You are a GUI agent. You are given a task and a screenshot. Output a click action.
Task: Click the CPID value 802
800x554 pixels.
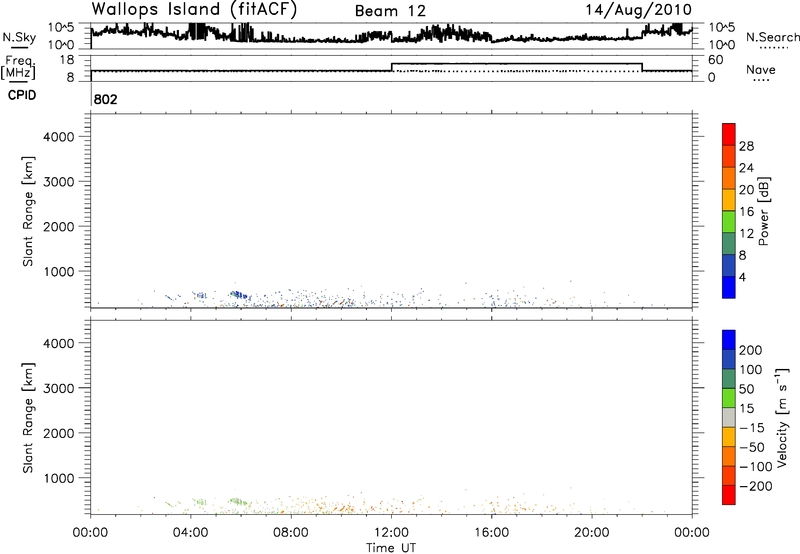coord(106,99)
